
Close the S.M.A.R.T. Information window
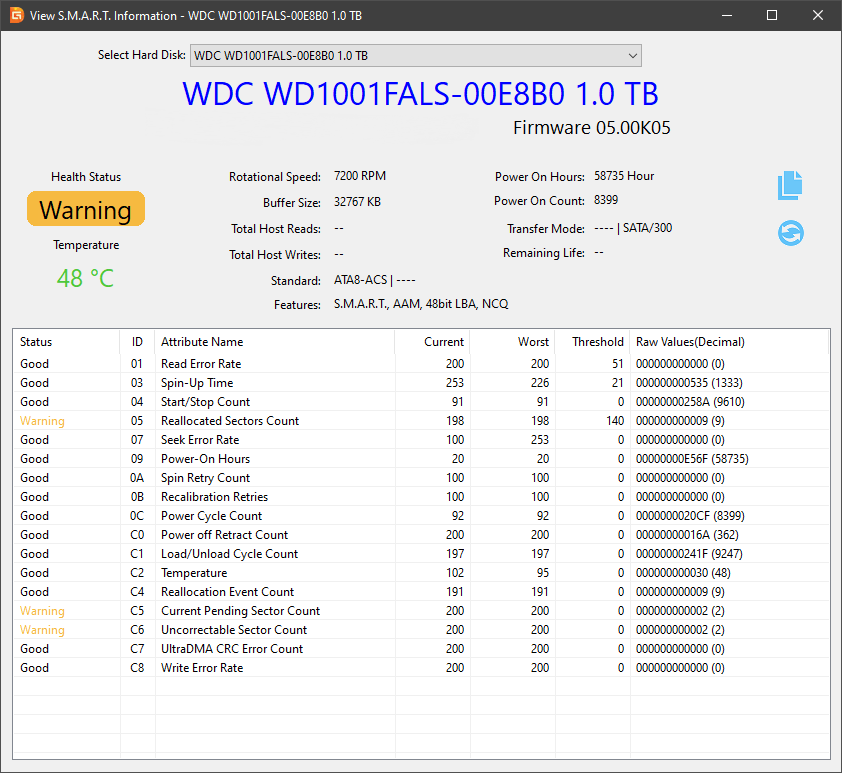818,15
